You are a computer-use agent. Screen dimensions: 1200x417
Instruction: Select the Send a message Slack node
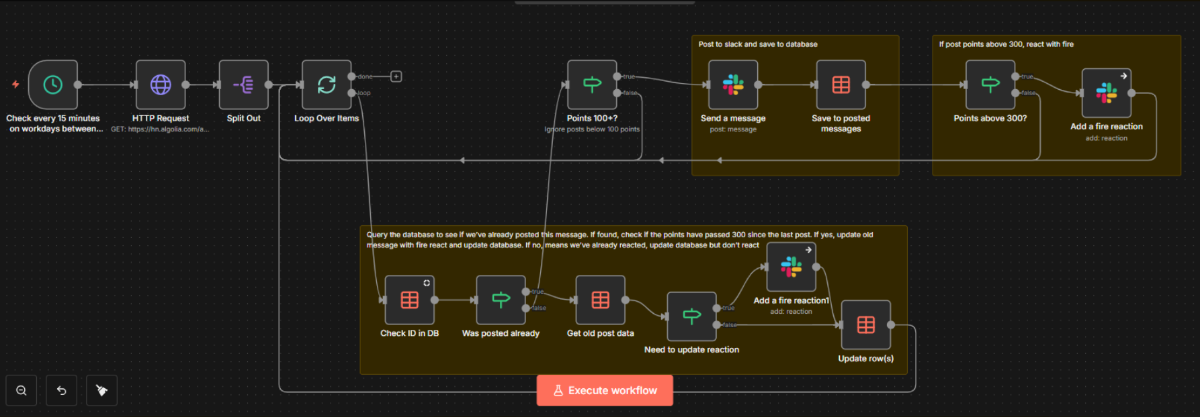coord(733,85)
